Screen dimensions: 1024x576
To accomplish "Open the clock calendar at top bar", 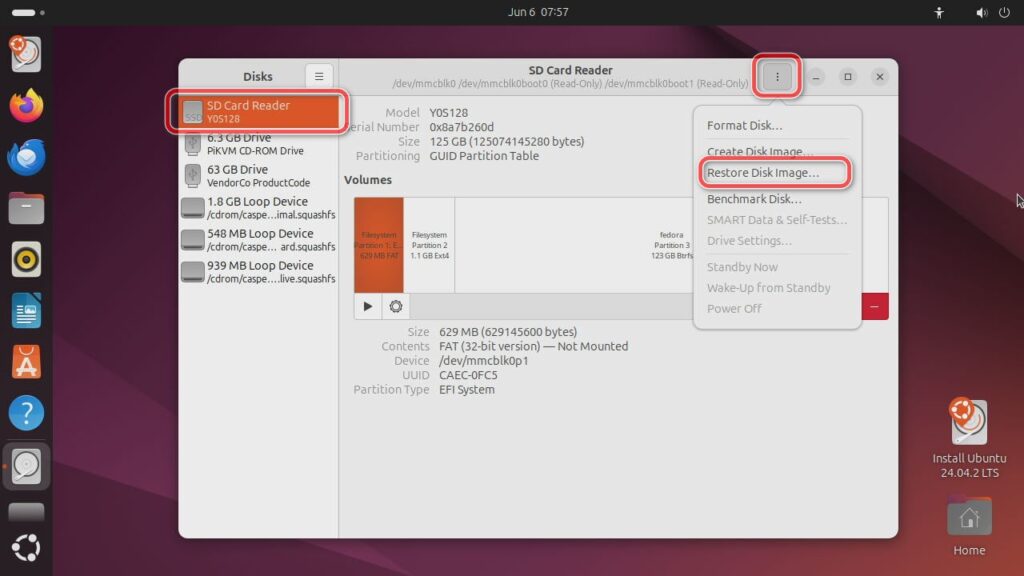I will 538,13.
